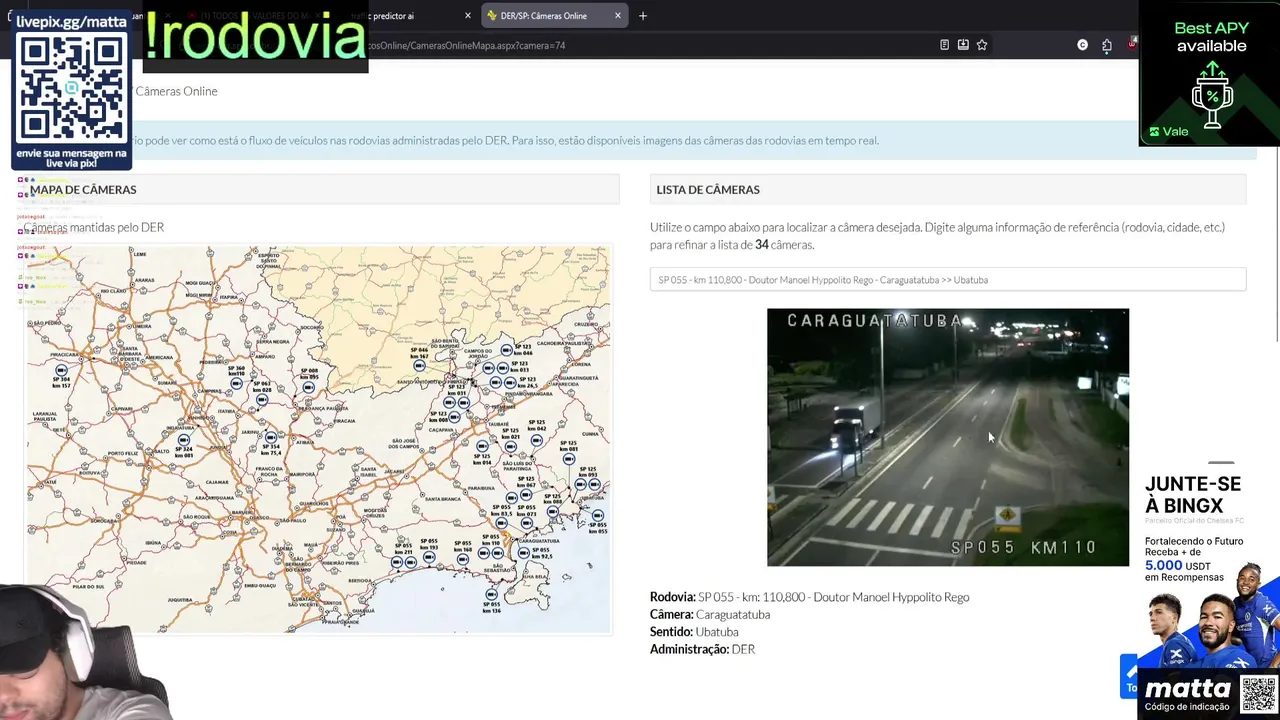Select the SP 008 km 095 camera marker

[x=309, y=388]
